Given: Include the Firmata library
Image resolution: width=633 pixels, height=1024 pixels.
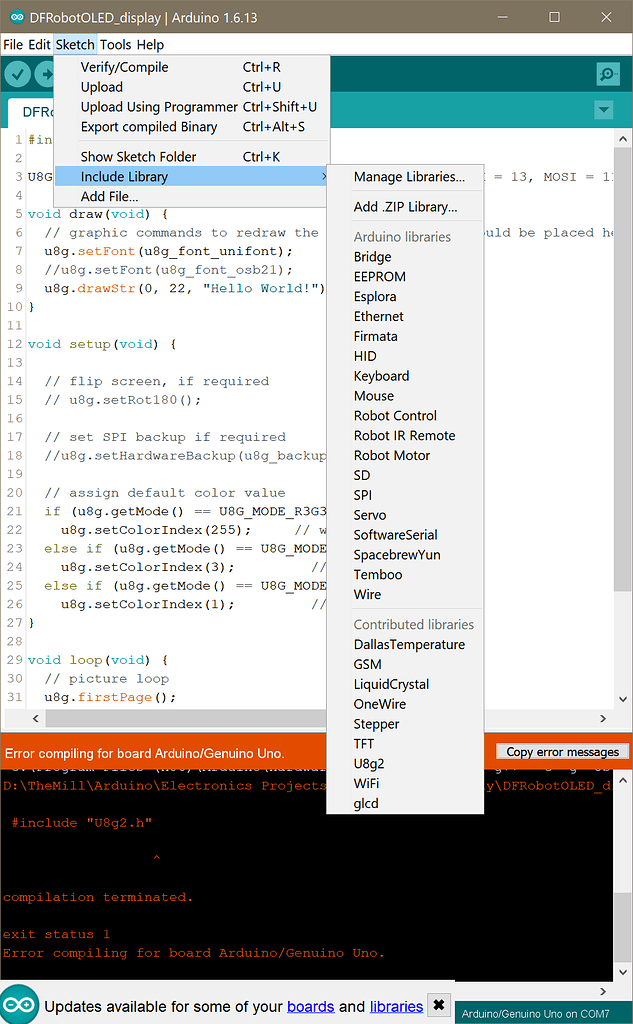Looking at the screenshot, I should [405, 336].
